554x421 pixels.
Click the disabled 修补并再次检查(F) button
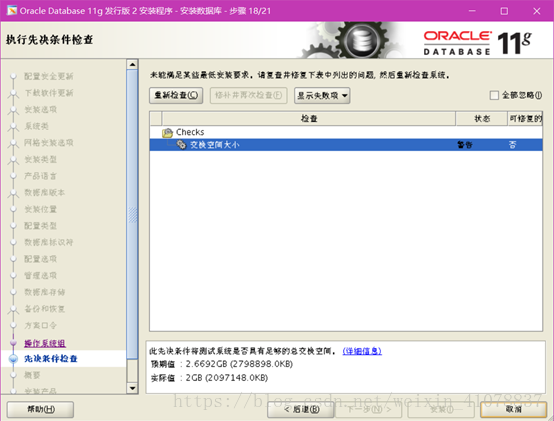point(248,95)
